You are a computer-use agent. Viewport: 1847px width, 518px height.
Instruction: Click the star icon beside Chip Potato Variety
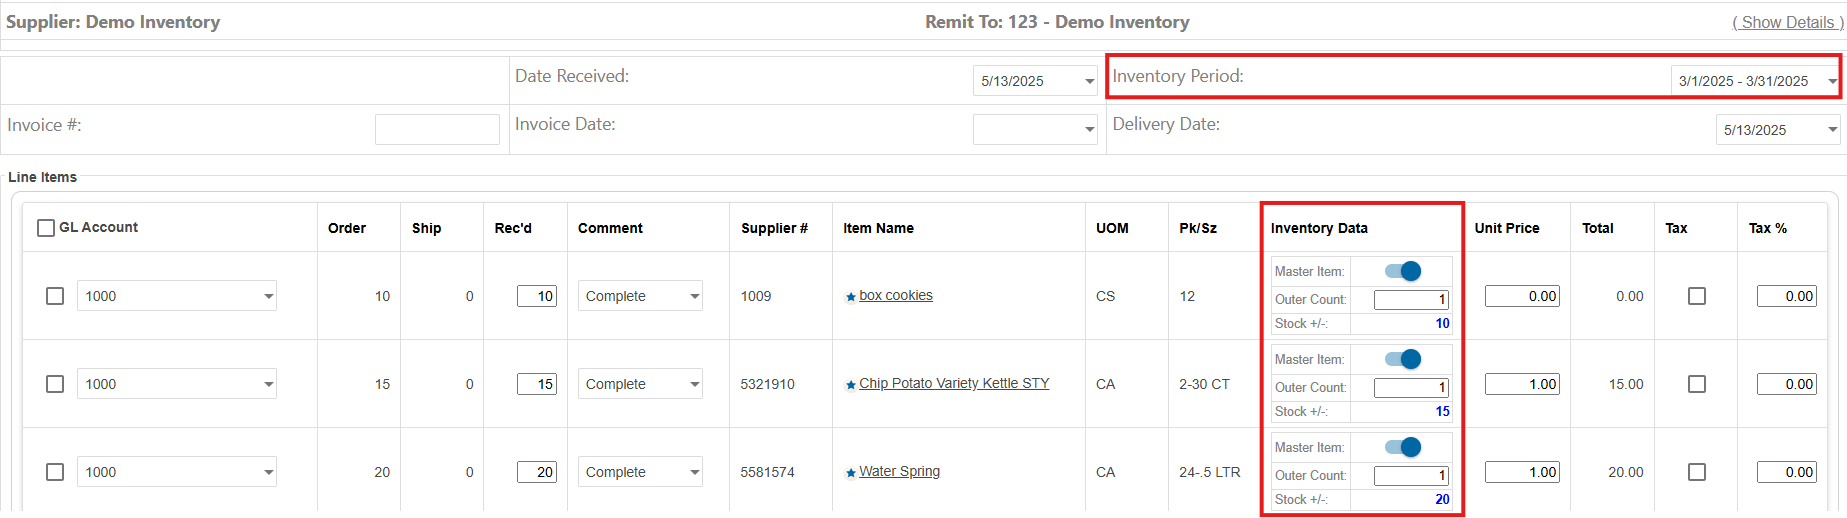pyautogui.click(x=850, y=385)
